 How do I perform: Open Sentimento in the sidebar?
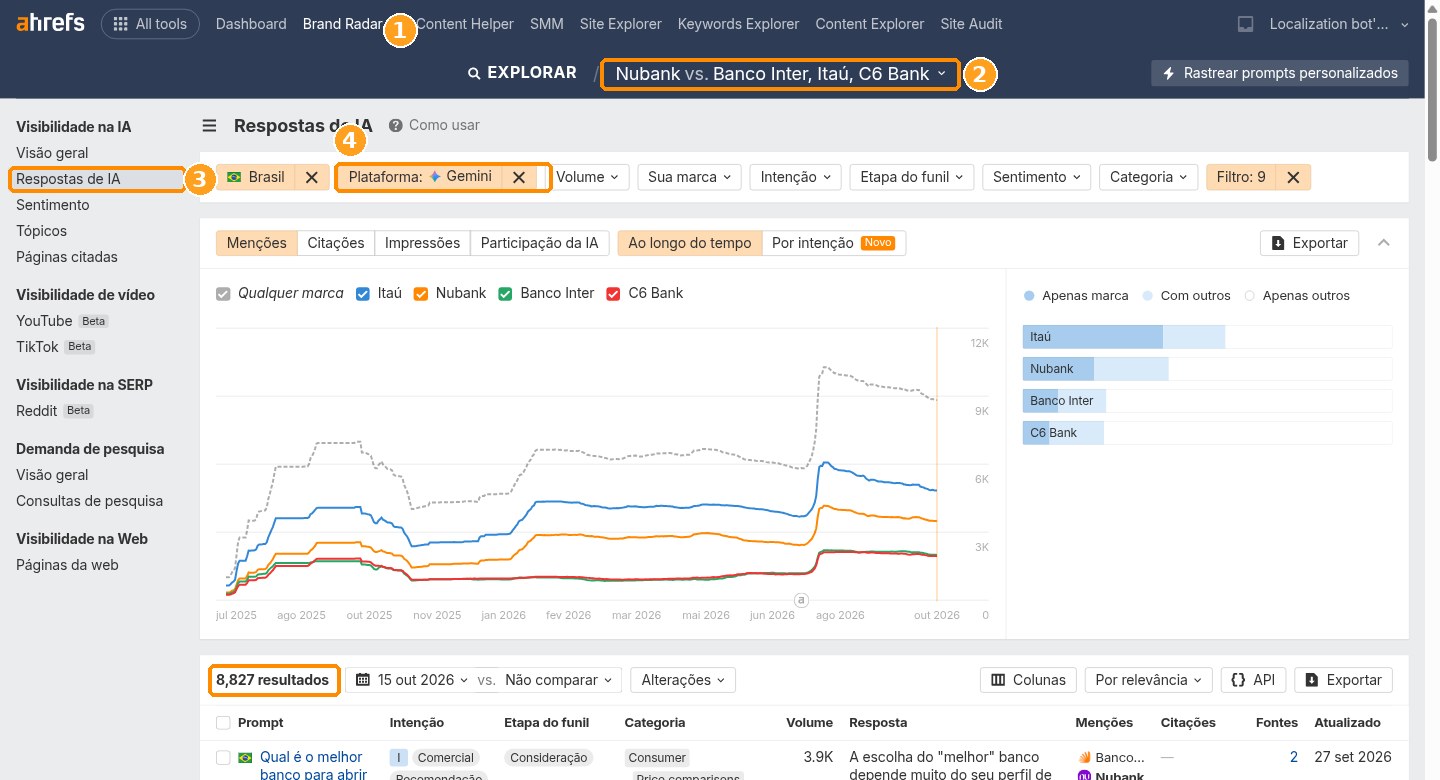point(53,205)
